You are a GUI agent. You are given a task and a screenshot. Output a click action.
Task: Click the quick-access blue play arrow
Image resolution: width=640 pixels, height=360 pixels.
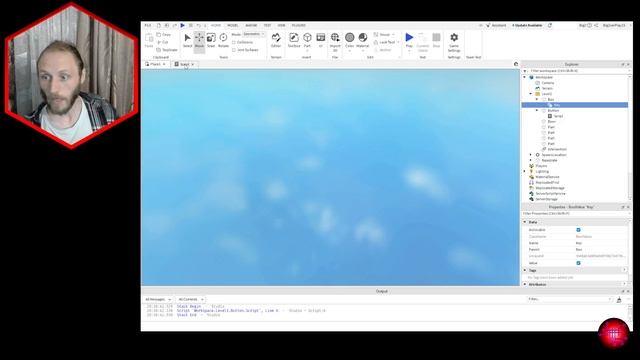[182, 25]
